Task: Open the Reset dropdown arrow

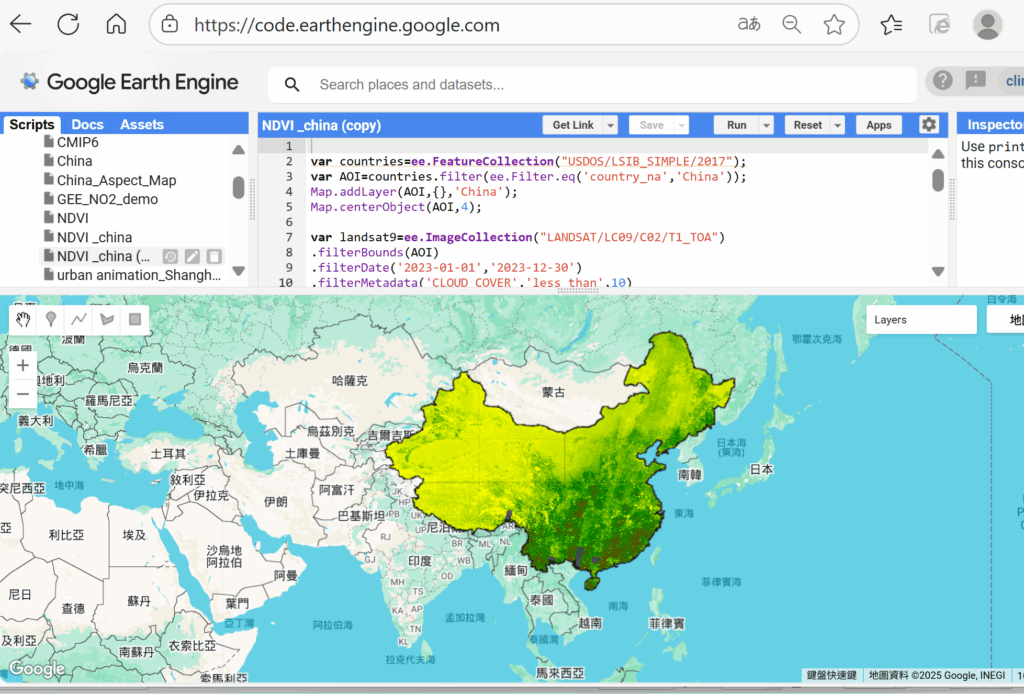Action: 837,125
